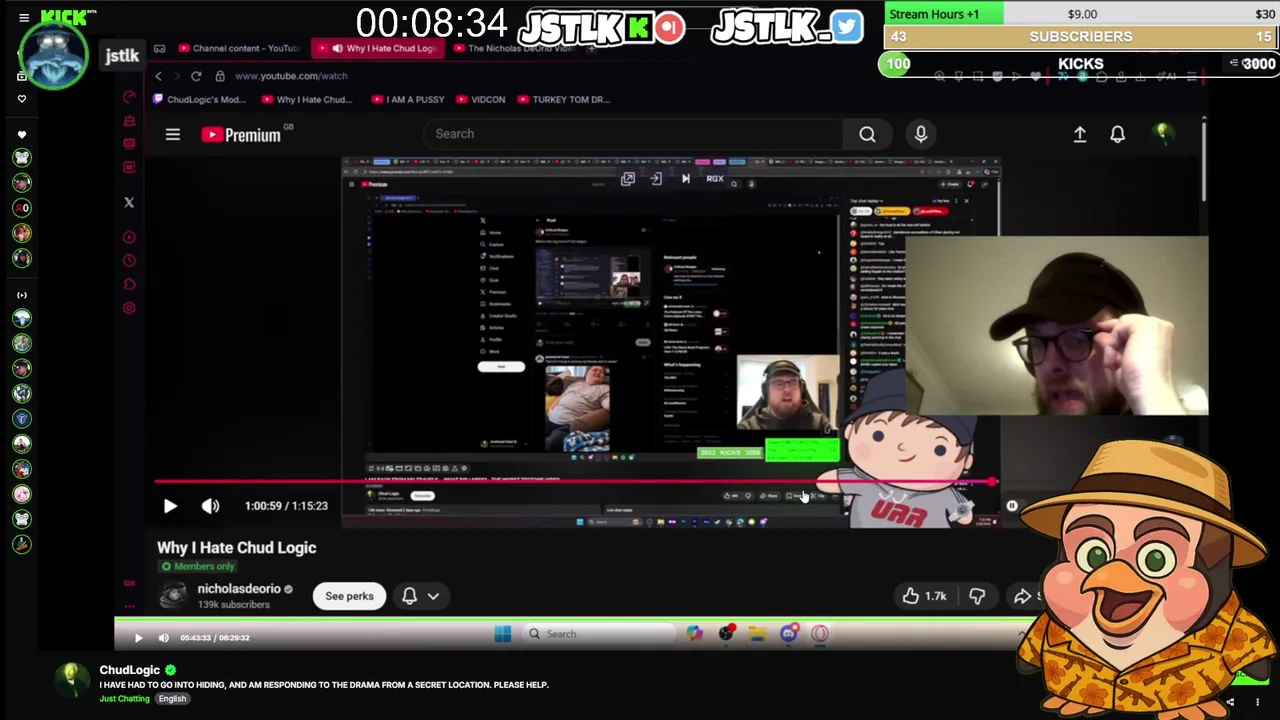The width and height of the screenshot is (1280, 720).
Task: Open the TURKEY TOM DR bookmark
Action: click(562, 99)
